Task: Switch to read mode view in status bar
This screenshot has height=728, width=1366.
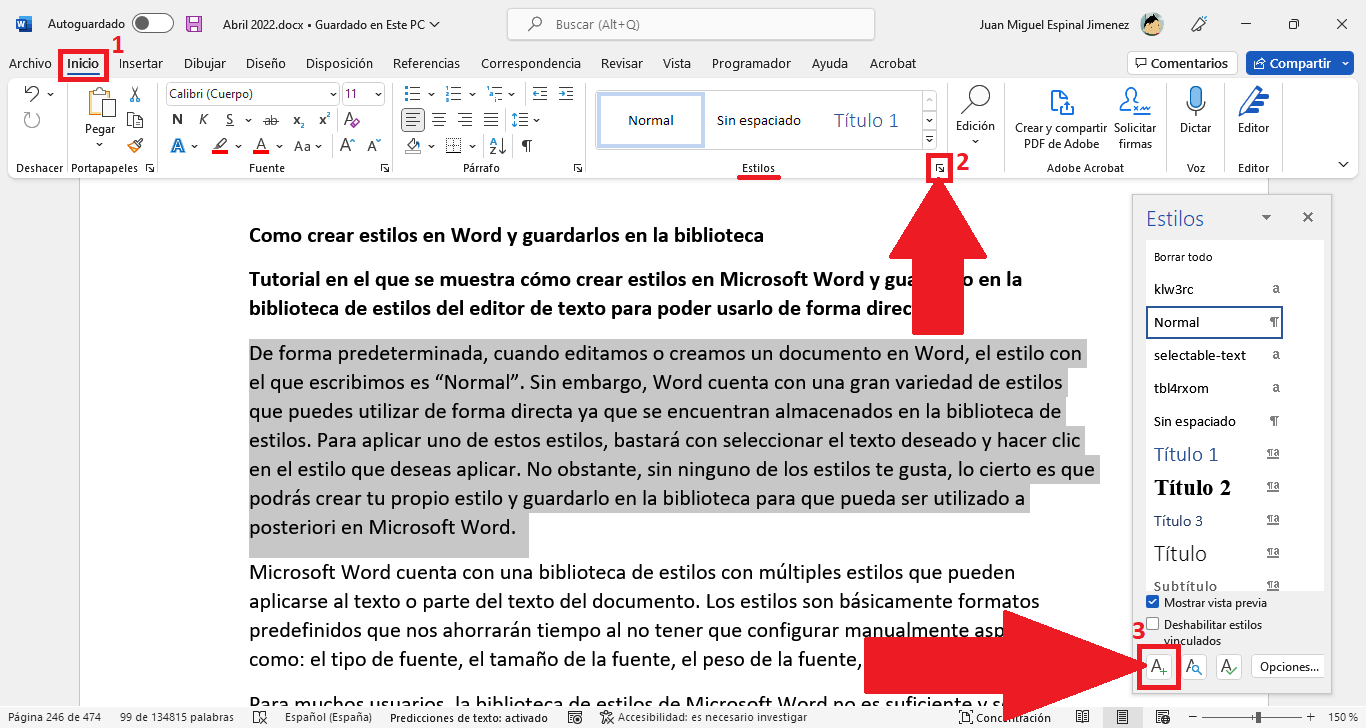Action: (1083, 717)
